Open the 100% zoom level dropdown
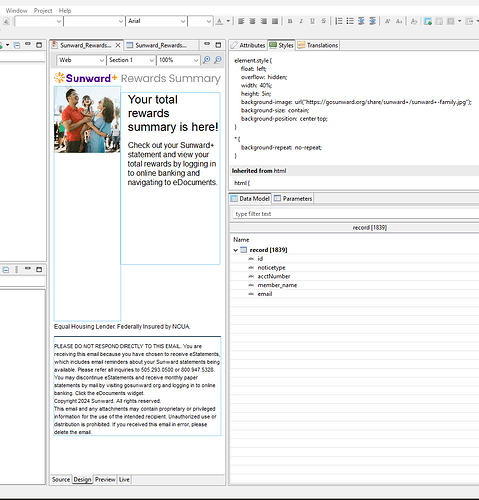Screen dimensions: 479x500 178,60
